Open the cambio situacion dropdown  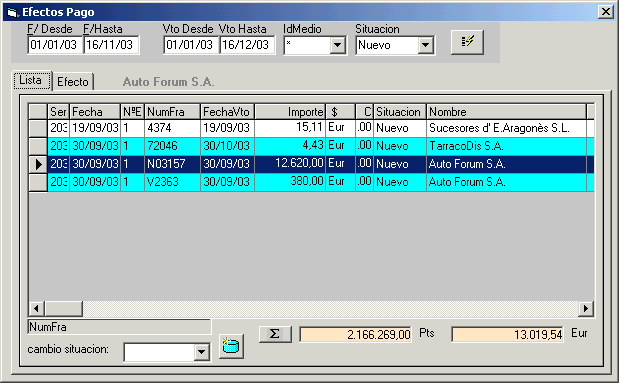pos(201,351)
